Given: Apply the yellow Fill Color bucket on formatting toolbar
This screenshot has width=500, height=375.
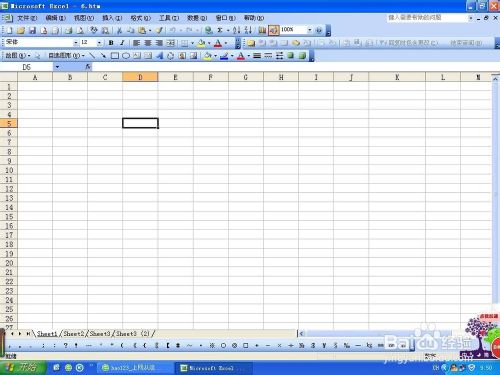Looking at the screenshot, I should 201,43.
